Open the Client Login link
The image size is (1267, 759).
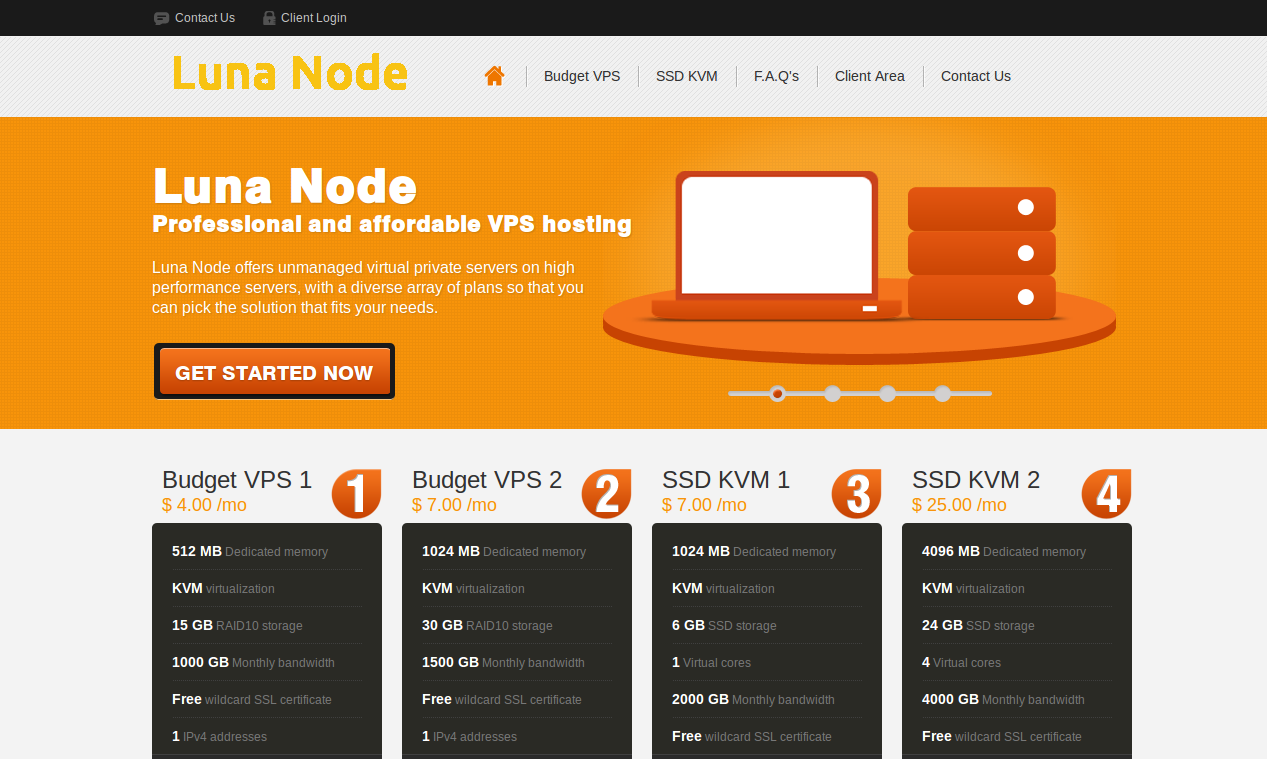tap(314, 18)
